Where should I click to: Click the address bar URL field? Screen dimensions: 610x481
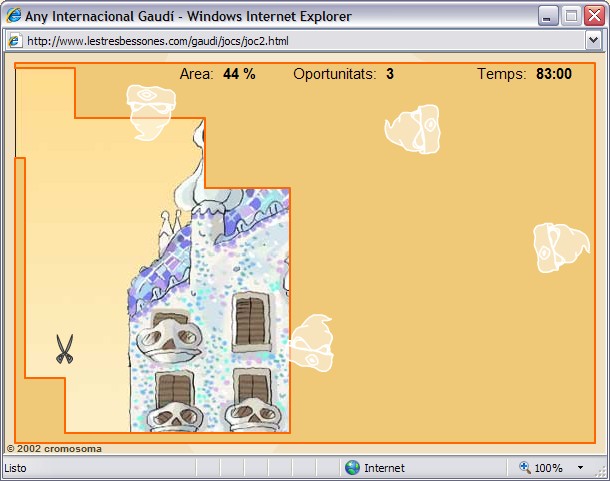296,41
